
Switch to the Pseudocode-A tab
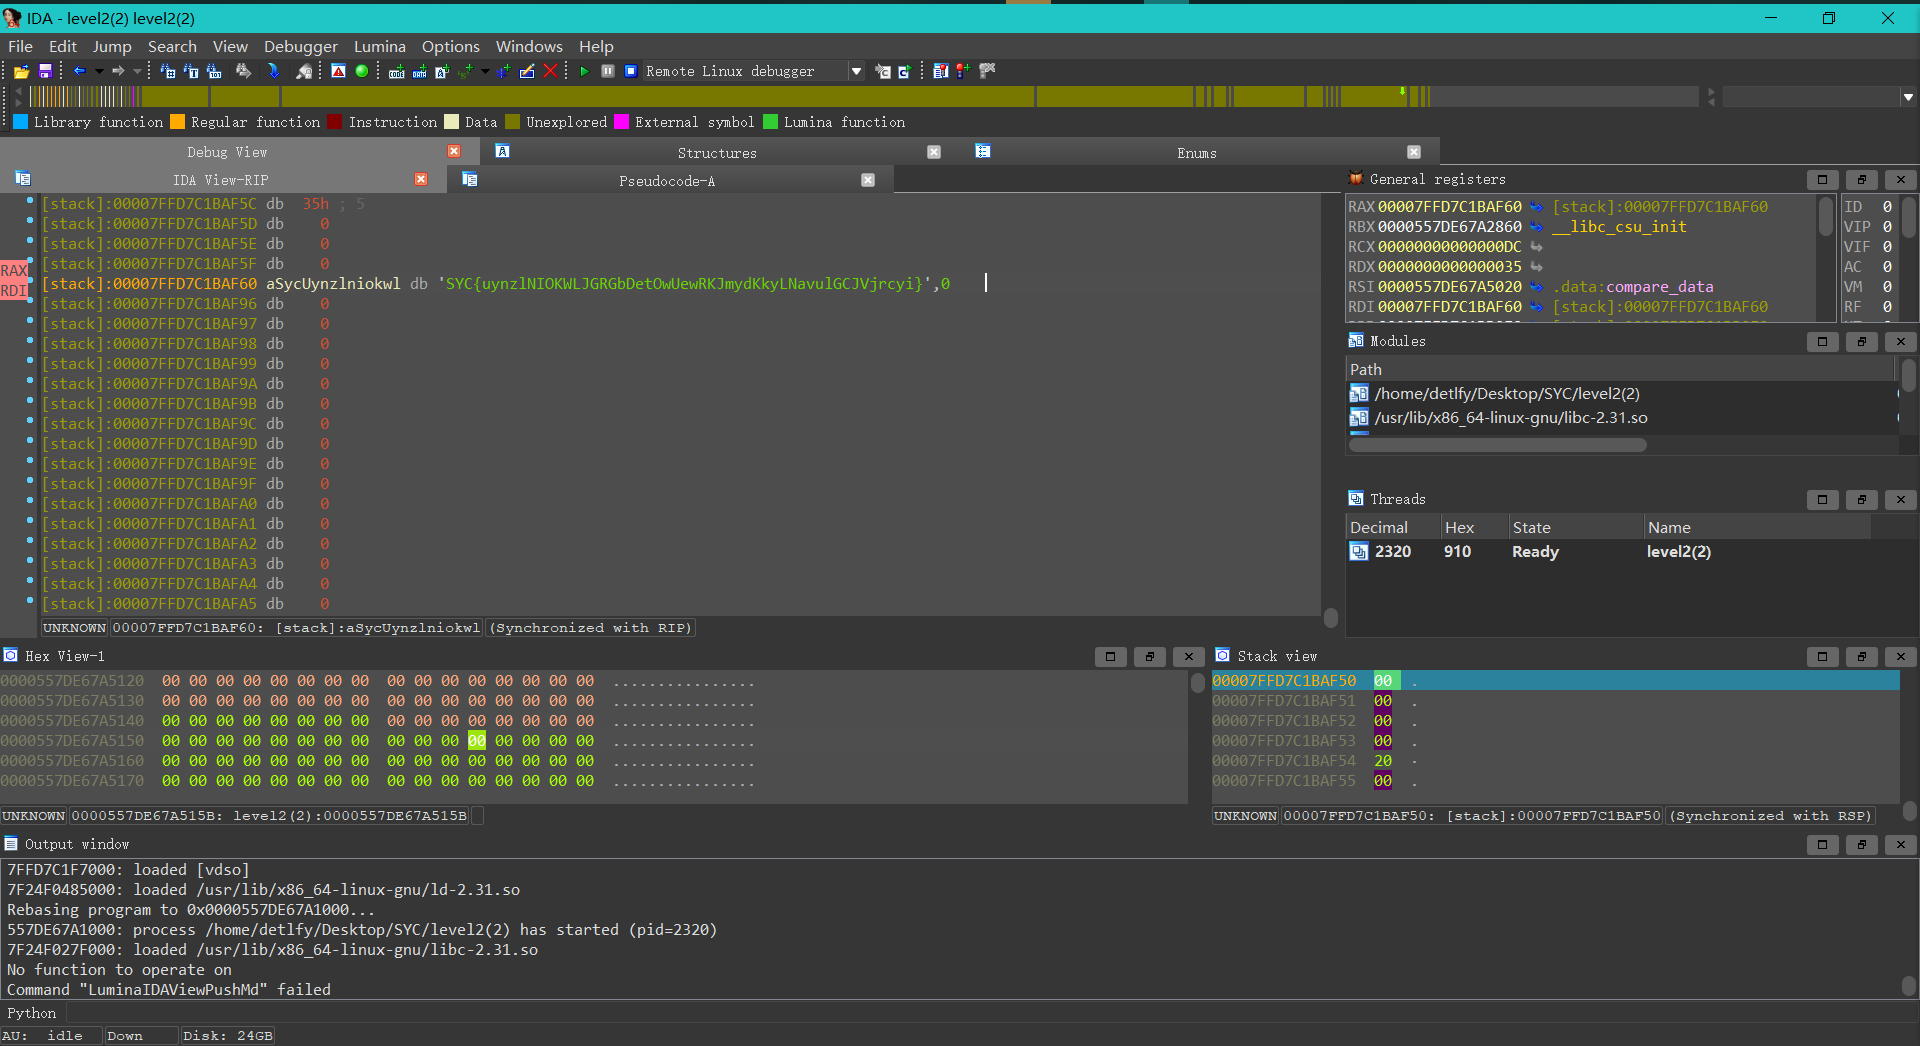pos(667,181)
